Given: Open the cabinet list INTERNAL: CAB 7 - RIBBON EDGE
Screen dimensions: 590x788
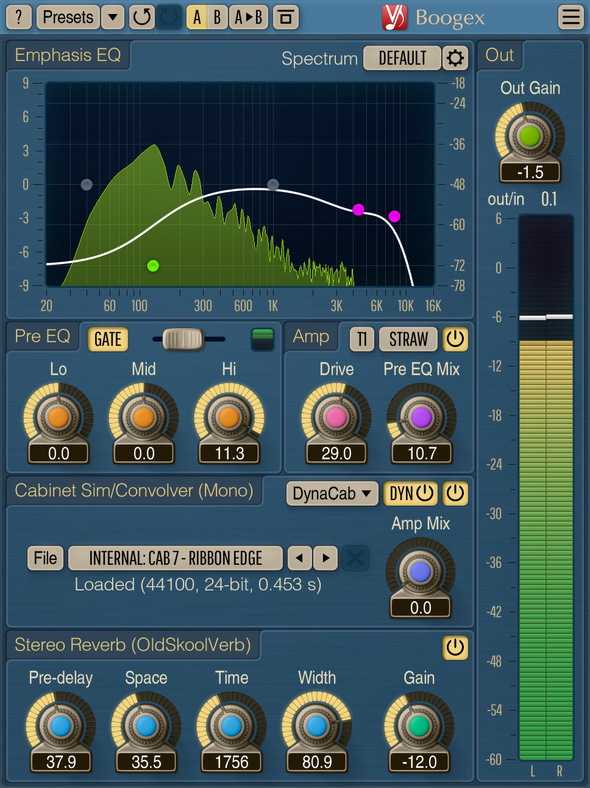Looking at the screenshot, I should [175, 558].
